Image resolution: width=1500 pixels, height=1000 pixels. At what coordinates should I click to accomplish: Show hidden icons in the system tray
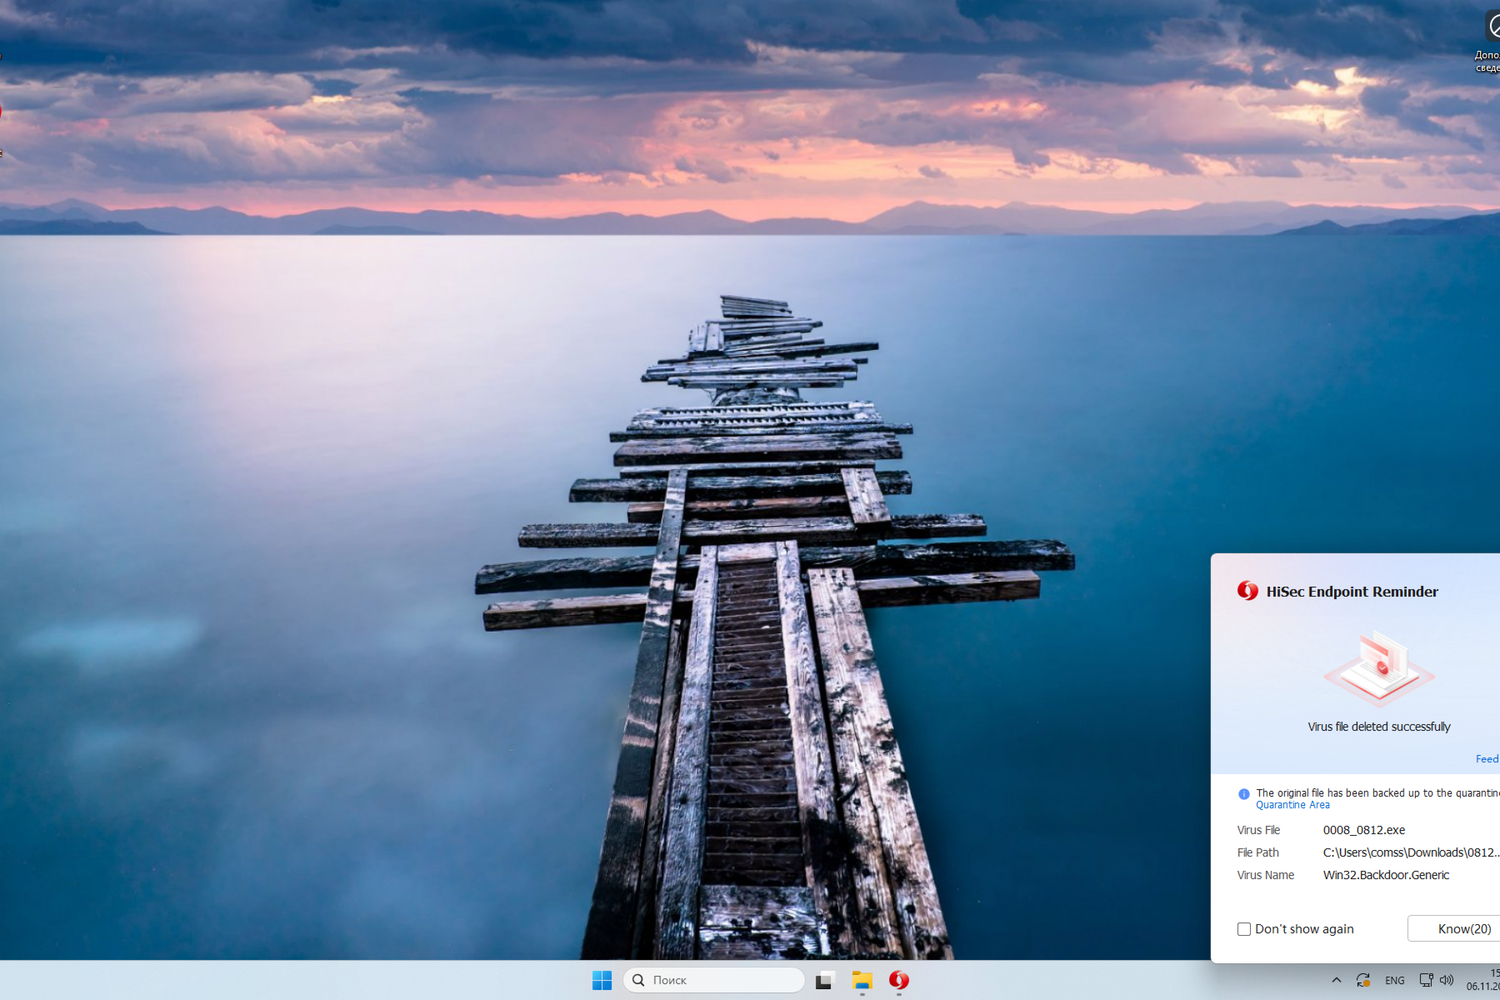[x=1336, y=980]
